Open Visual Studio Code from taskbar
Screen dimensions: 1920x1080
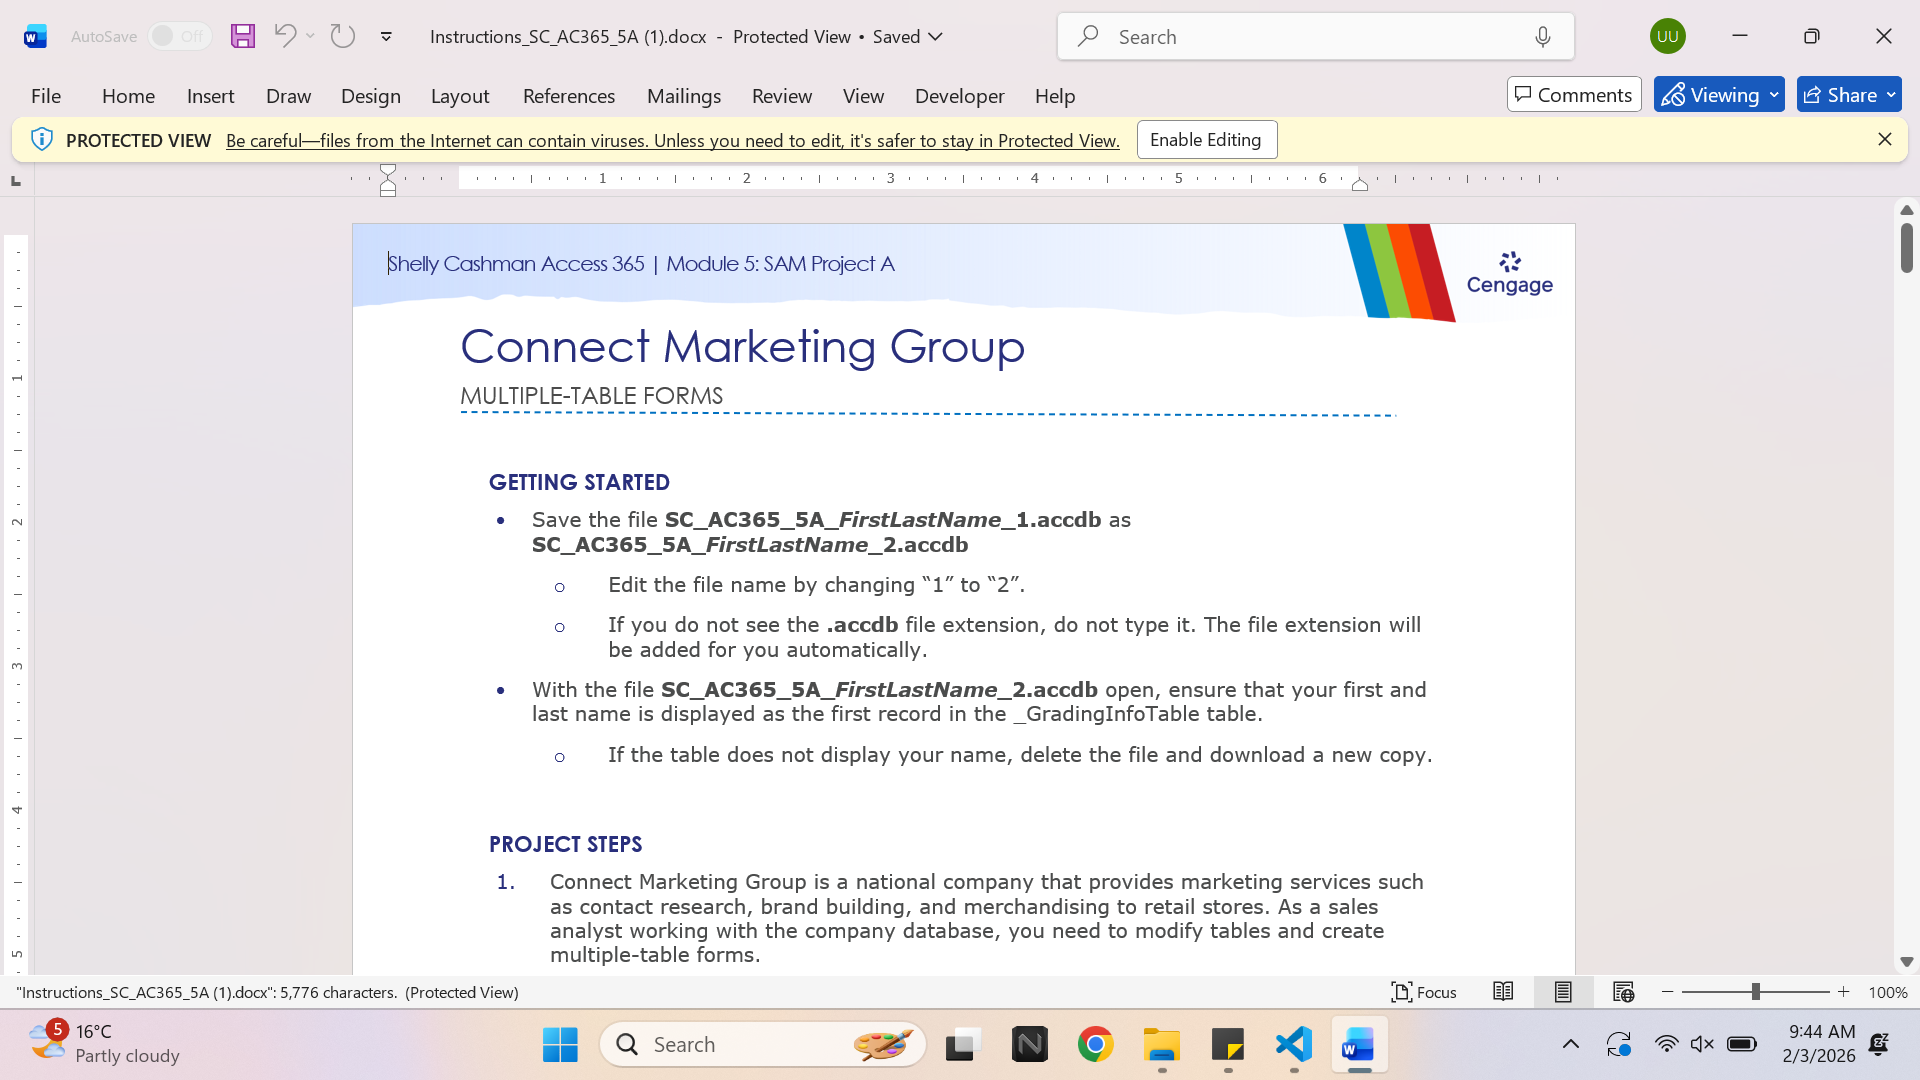click(1294, 1044)
